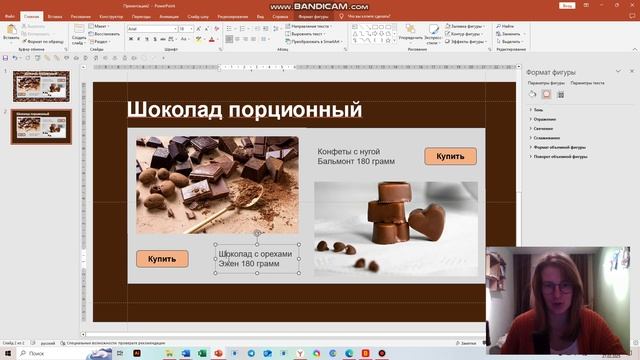
Task: Click the Undo arrow in quick access toolbar
Action: [15, 58]
